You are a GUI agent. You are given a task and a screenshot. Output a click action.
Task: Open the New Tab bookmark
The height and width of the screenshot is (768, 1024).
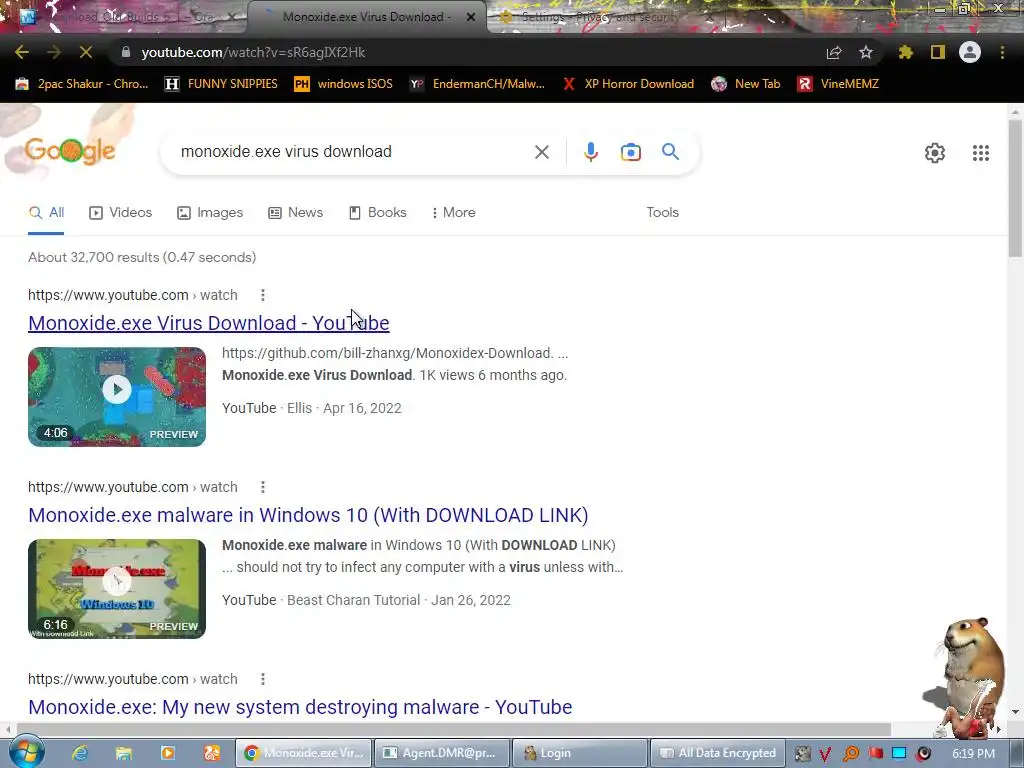(x=746, y=84)
